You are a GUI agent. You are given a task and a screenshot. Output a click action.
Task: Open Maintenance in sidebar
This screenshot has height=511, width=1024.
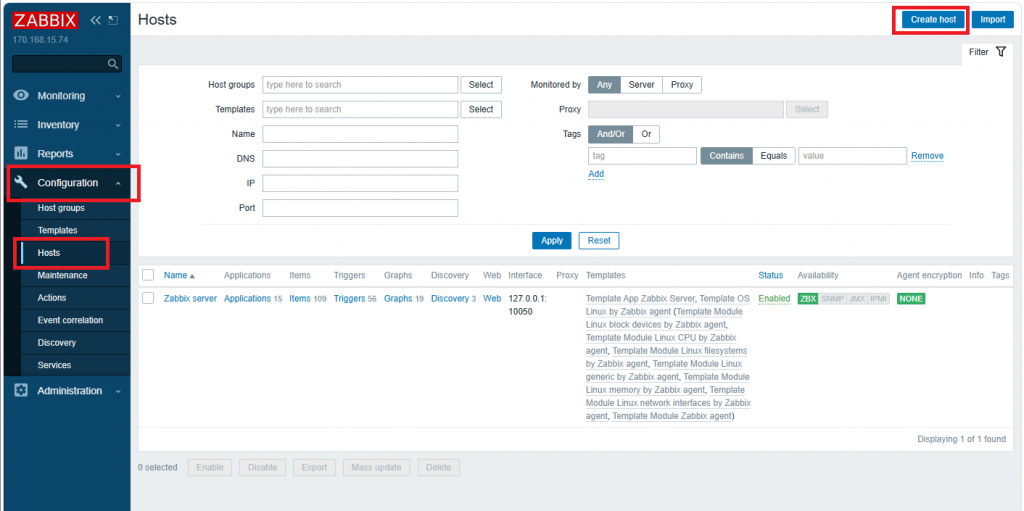pos(62,275)
